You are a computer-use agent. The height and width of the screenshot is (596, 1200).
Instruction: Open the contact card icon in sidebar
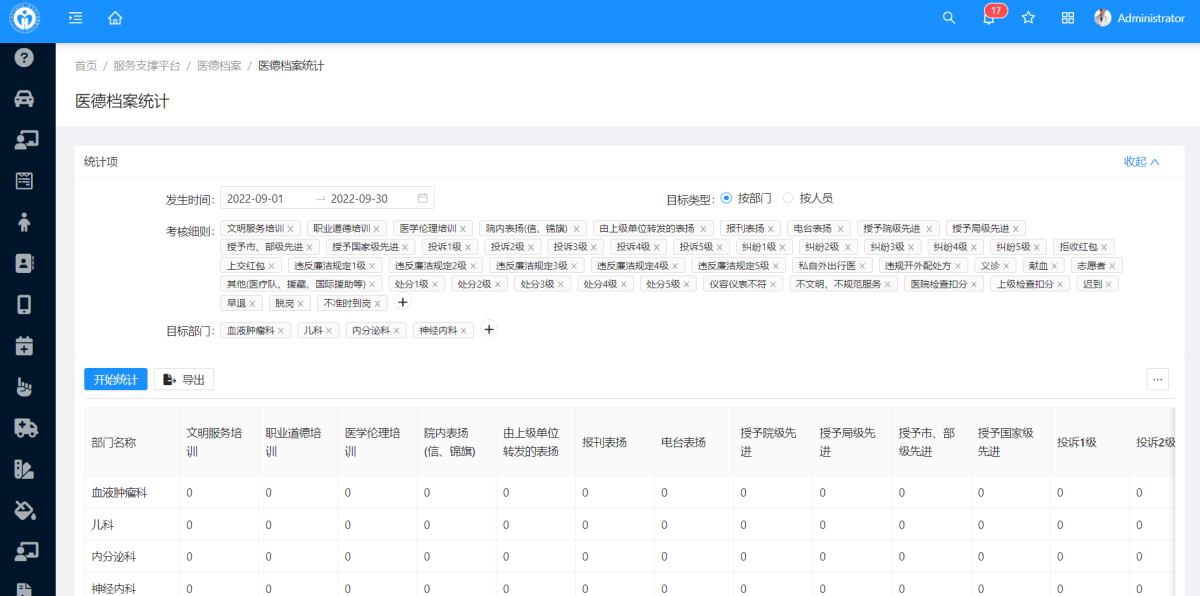tap(25, 263)
